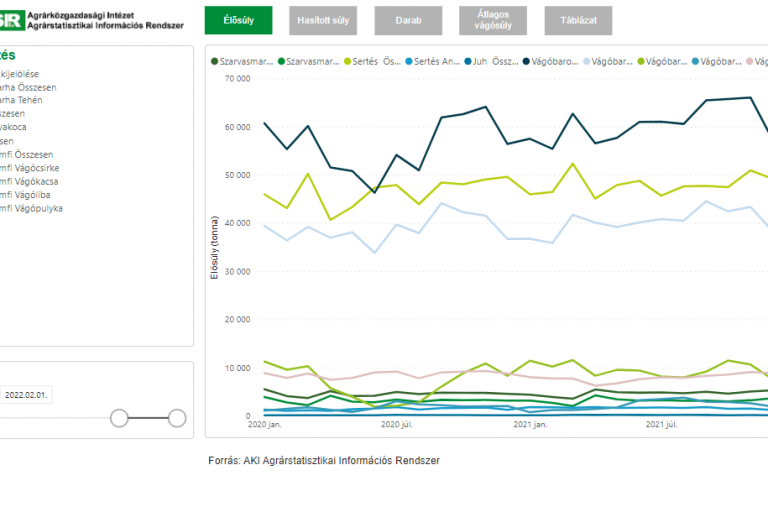This screenshot has width=768, height=512.
Task: Switch to the Hasított súly tab
Action: point(323,20)
